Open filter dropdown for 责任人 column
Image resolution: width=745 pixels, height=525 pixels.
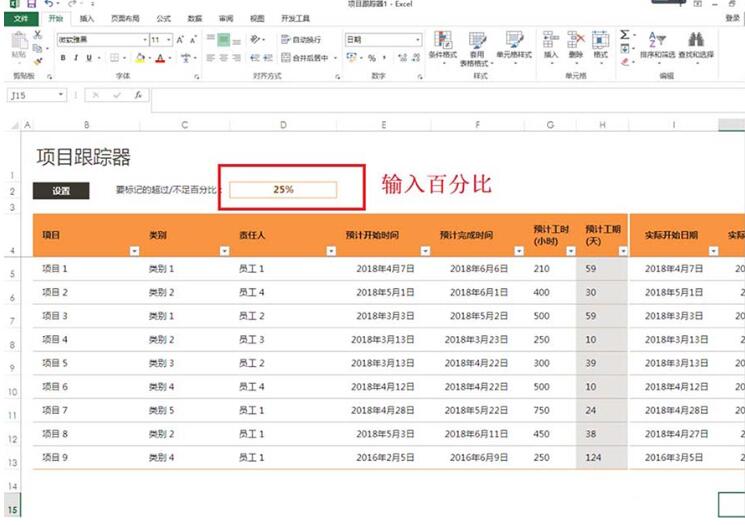coord(331,251)
